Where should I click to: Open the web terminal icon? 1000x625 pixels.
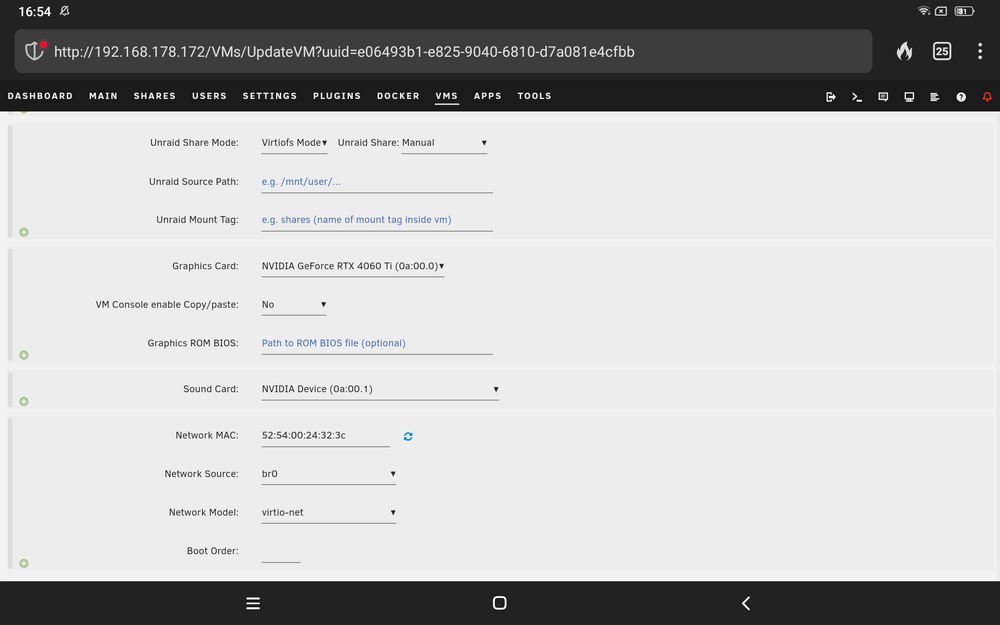pos(857,97)
